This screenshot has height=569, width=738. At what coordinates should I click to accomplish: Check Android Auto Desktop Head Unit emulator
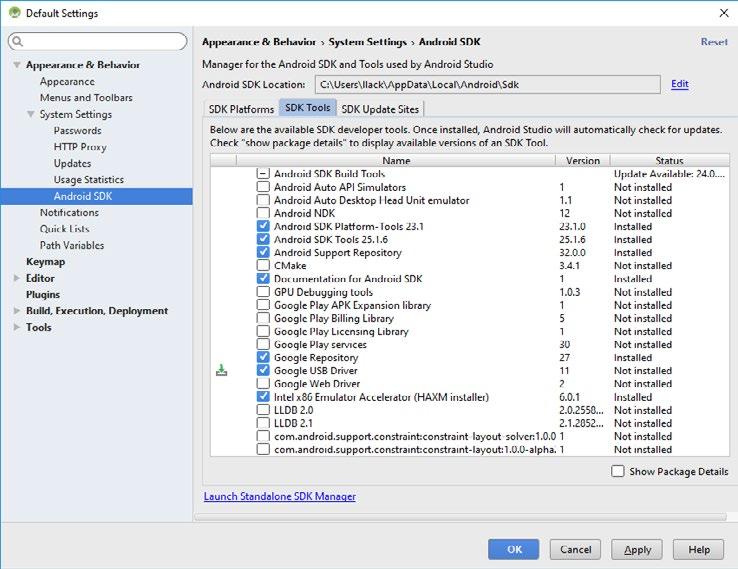pos(263,200)
